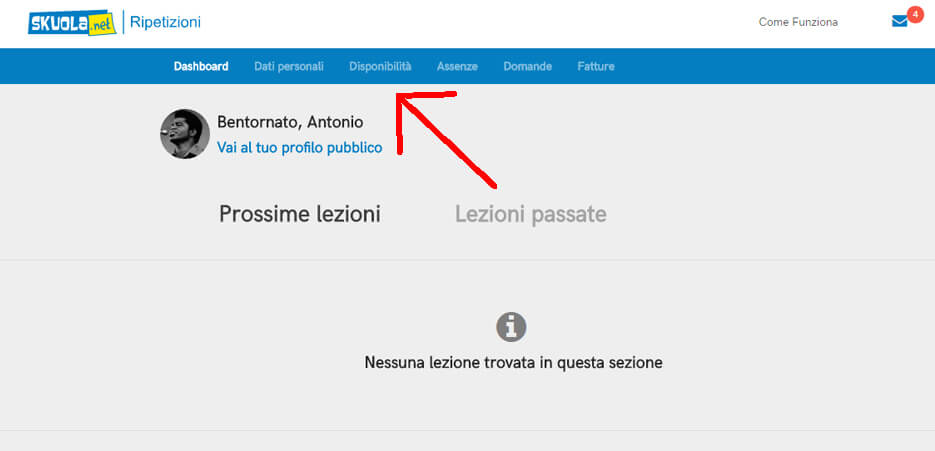Click the red notification badge showing 4
This screenshot has width=935, height=451.
point(914,14)
